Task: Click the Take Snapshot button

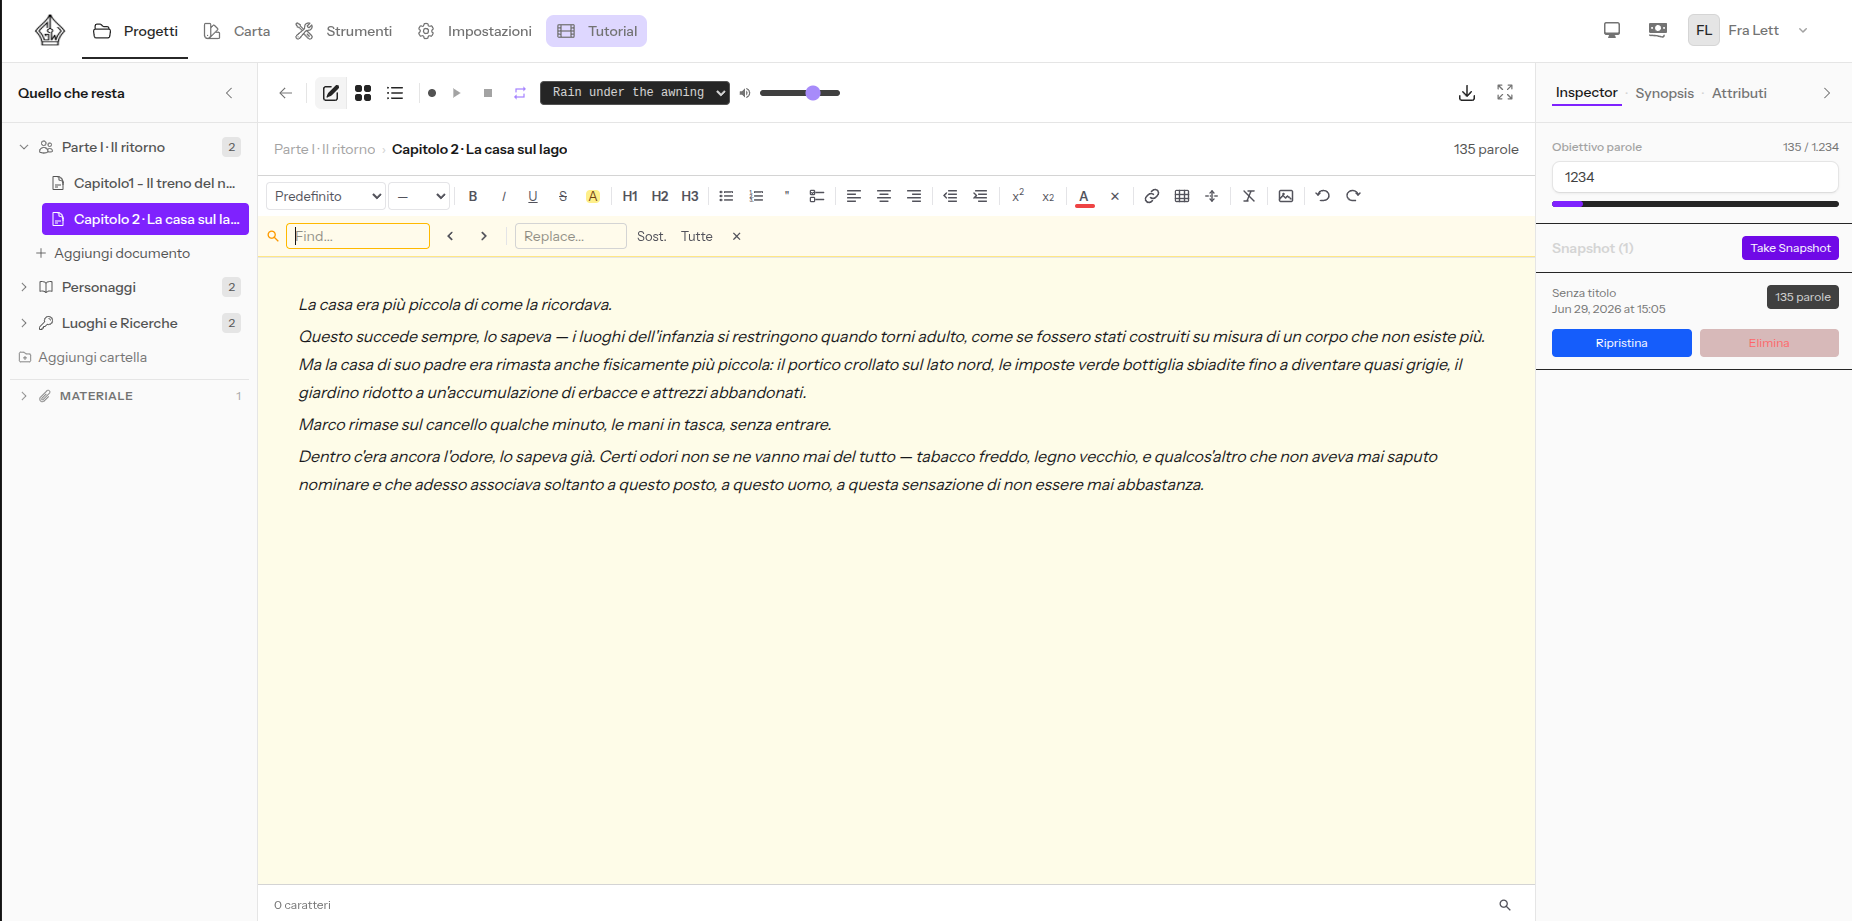Action: click(1790, 248)
